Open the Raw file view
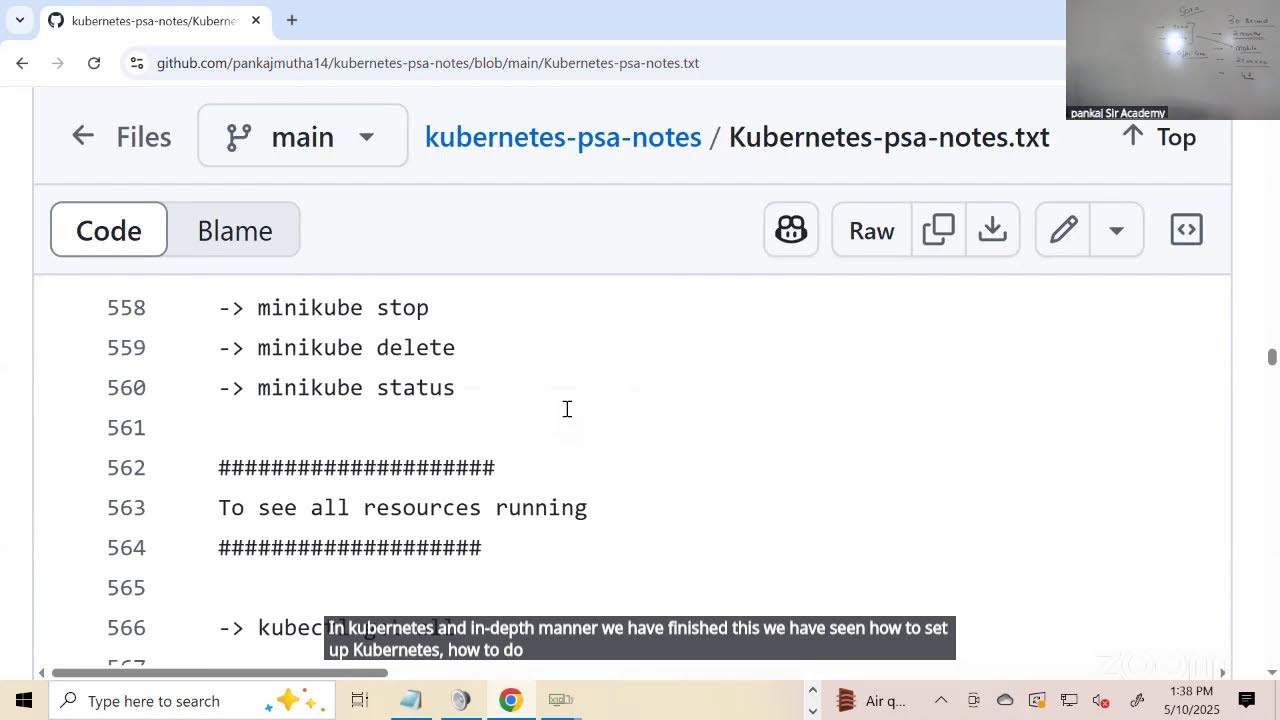This screenshot has width=1280, height=720. pyautogui.click(x=871, y=230)
